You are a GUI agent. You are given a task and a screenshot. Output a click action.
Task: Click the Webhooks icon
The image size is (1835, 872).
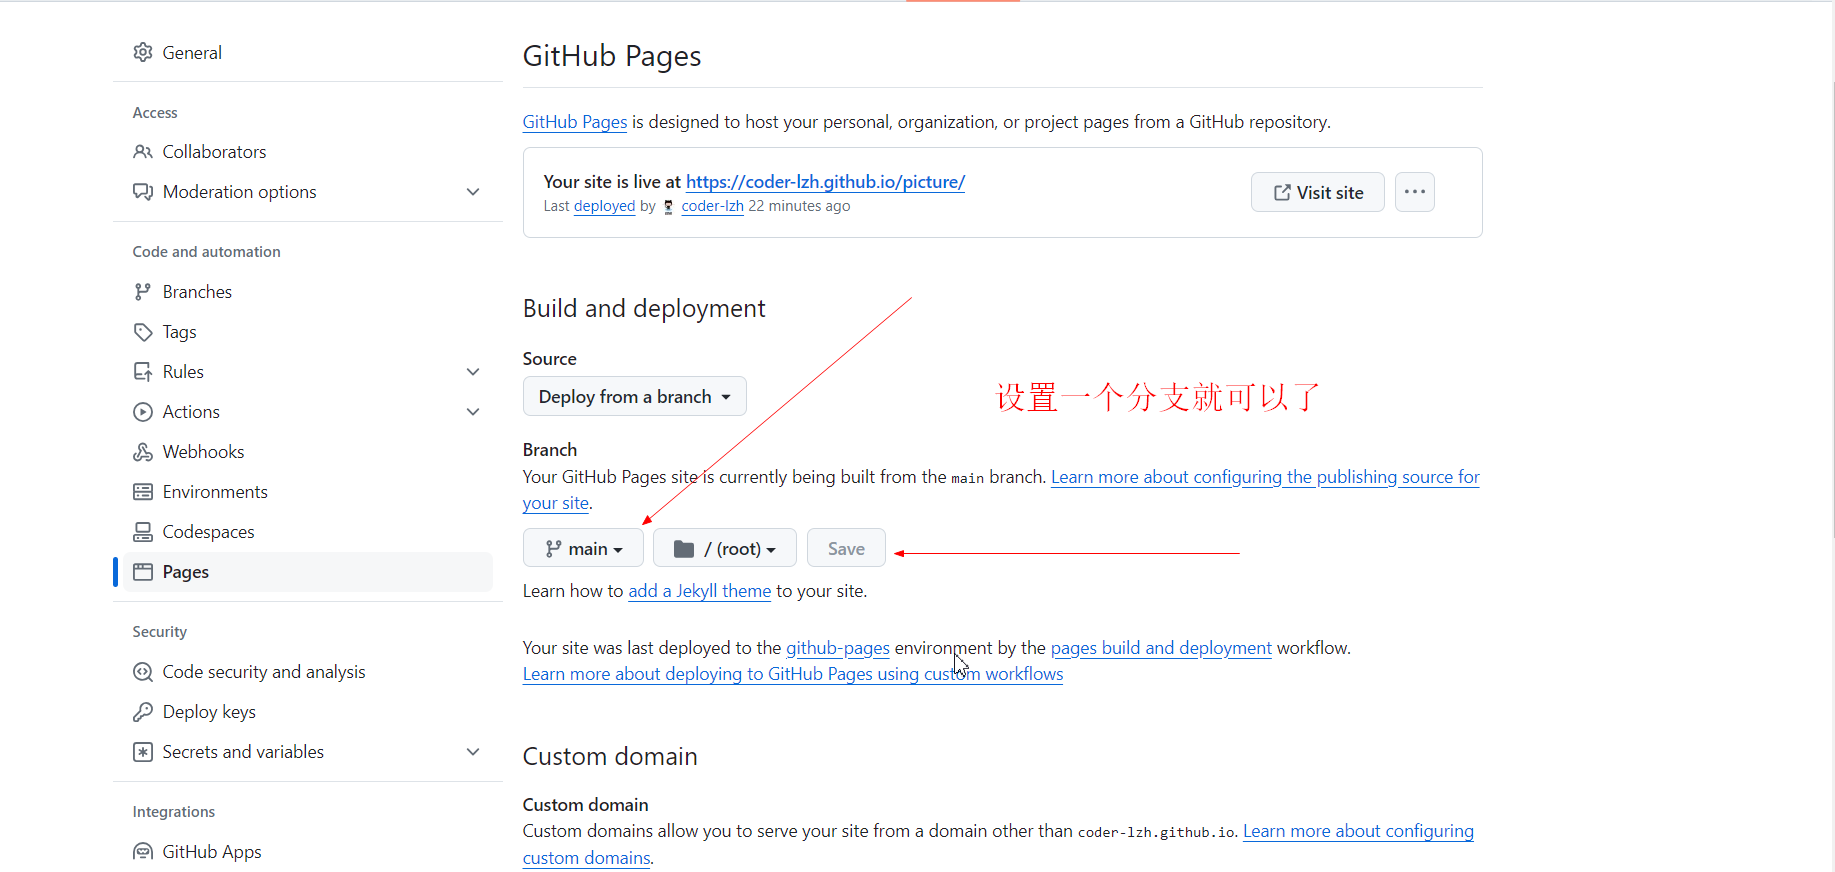[x=143, y=452]
